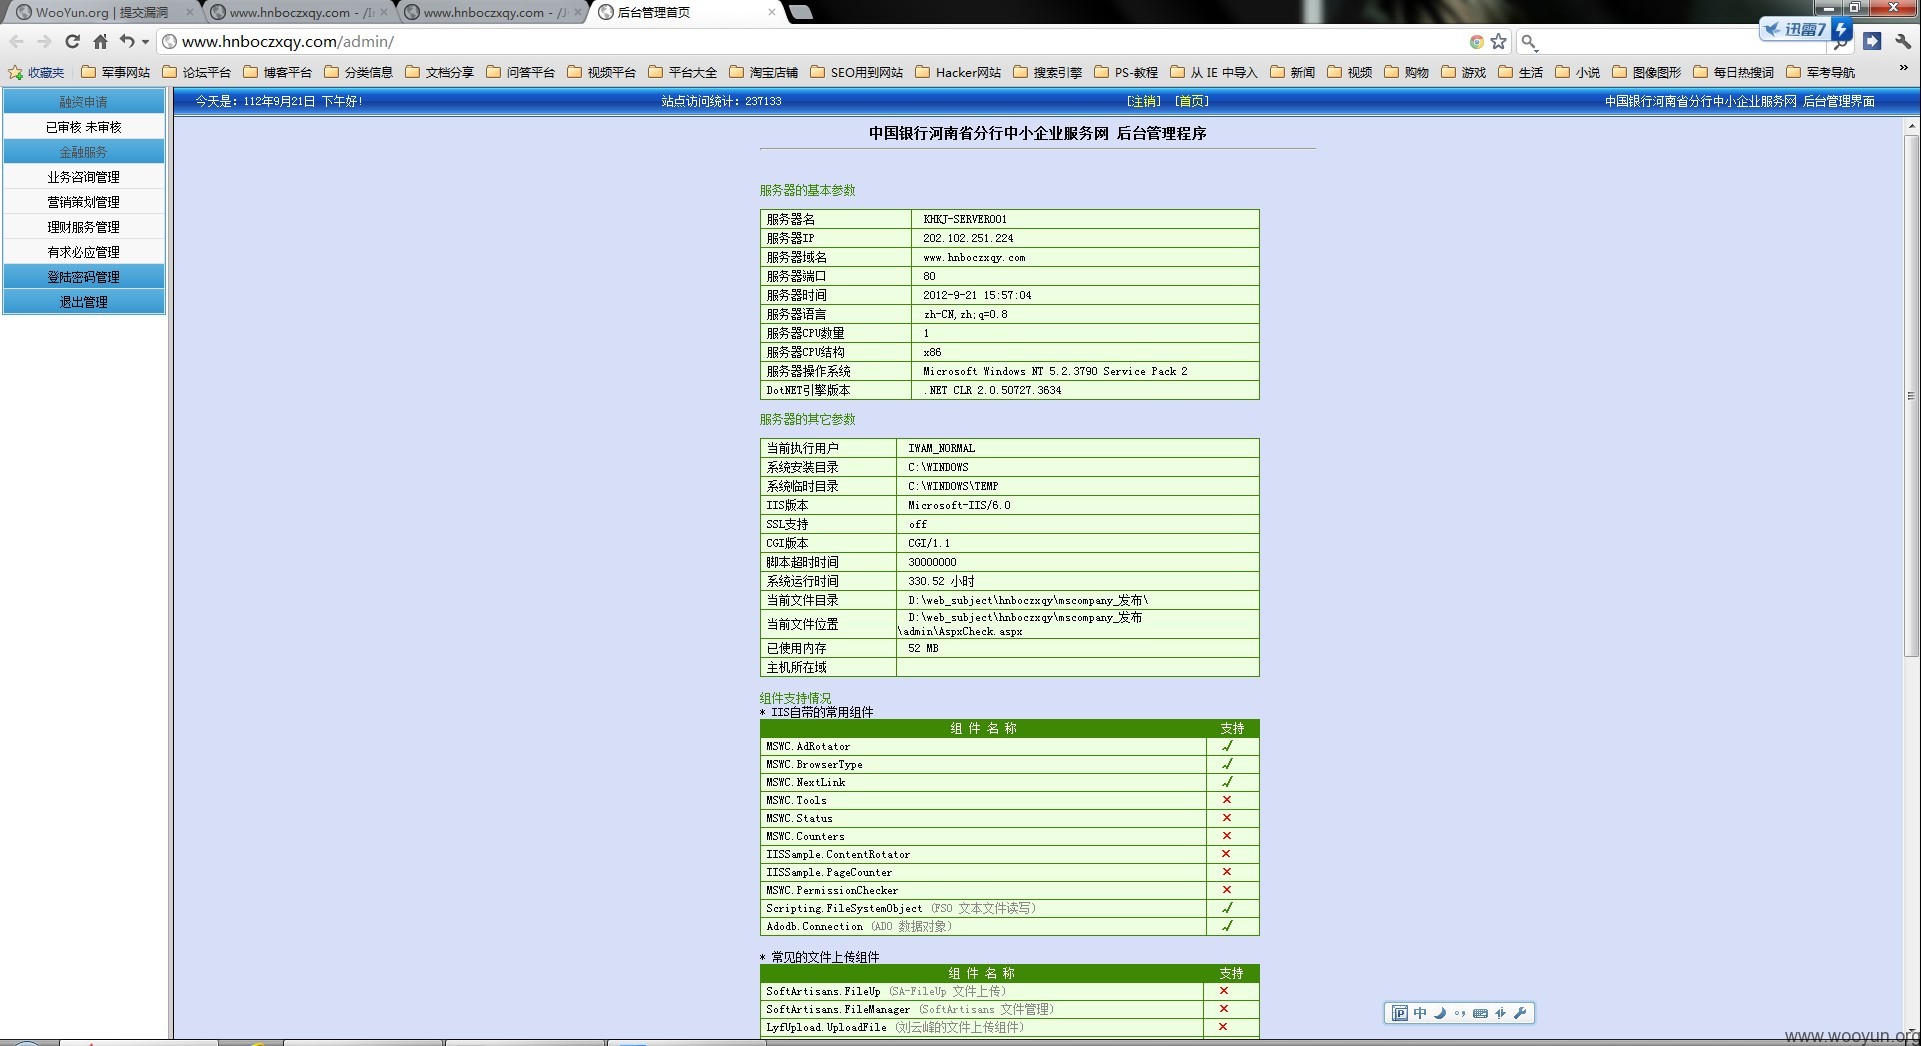
Task: Open 有求必应管理 in sidebar
Action: [x=84, y=252]
